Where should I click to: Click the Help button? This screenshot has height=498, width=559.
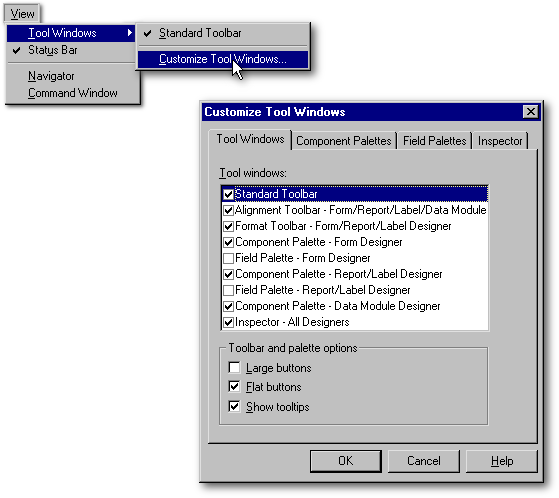[x=502, y=461]
